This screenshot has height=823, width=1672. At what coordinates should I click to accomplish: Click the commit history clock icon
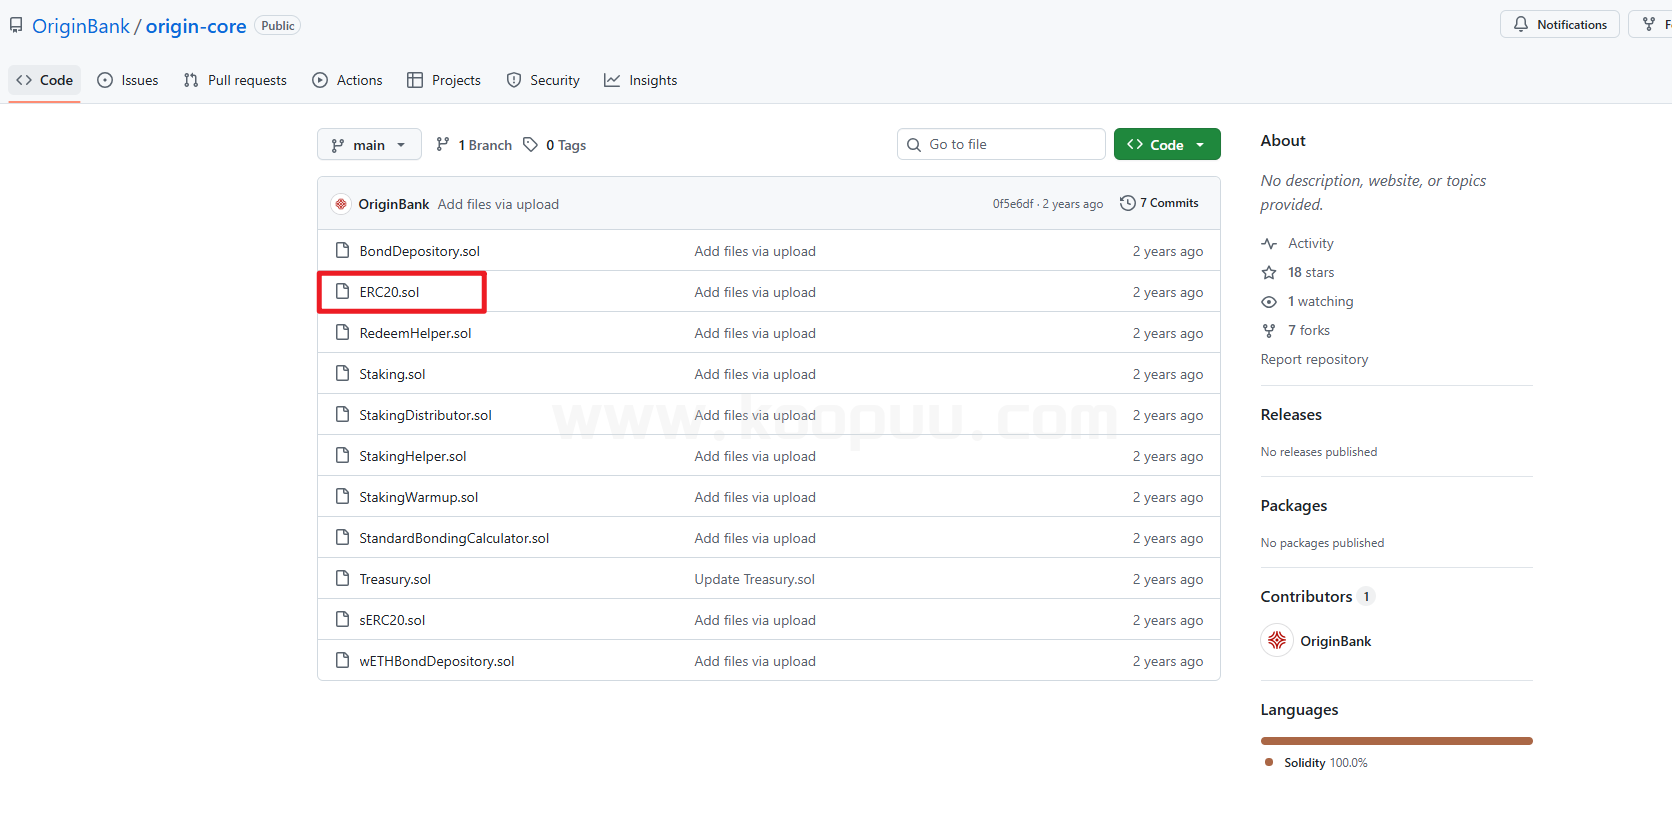pos(1128,203)
